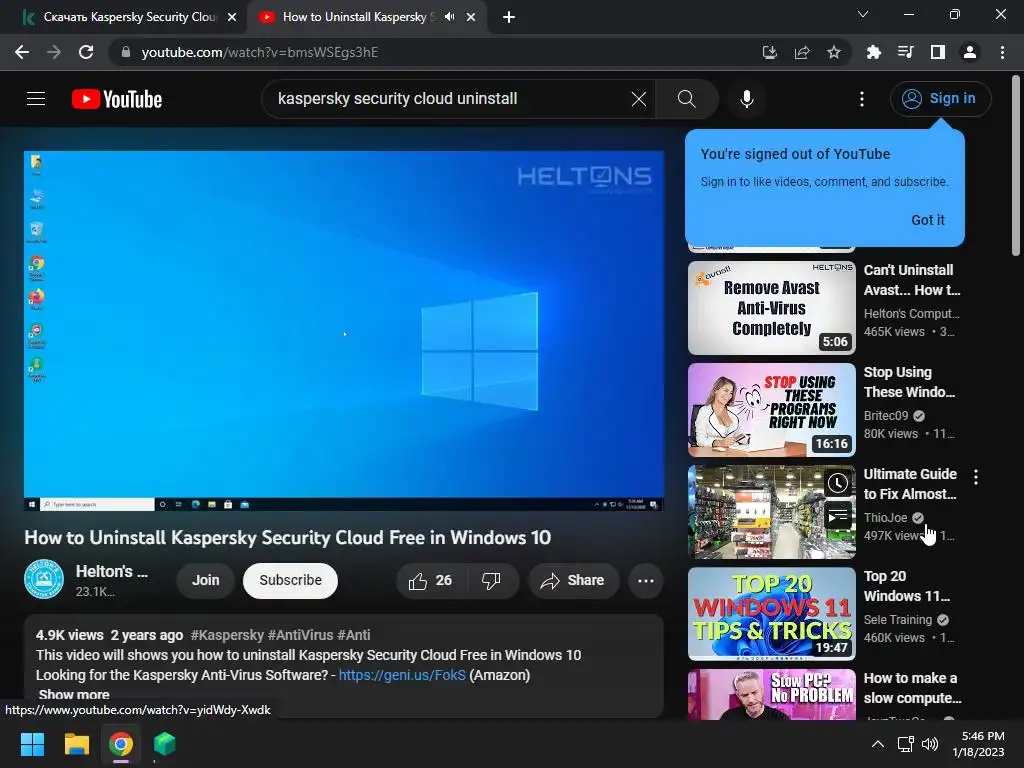Start voice search with microphone icon
This screenshot has width=1024, height=768.
(x=746, y=99)
